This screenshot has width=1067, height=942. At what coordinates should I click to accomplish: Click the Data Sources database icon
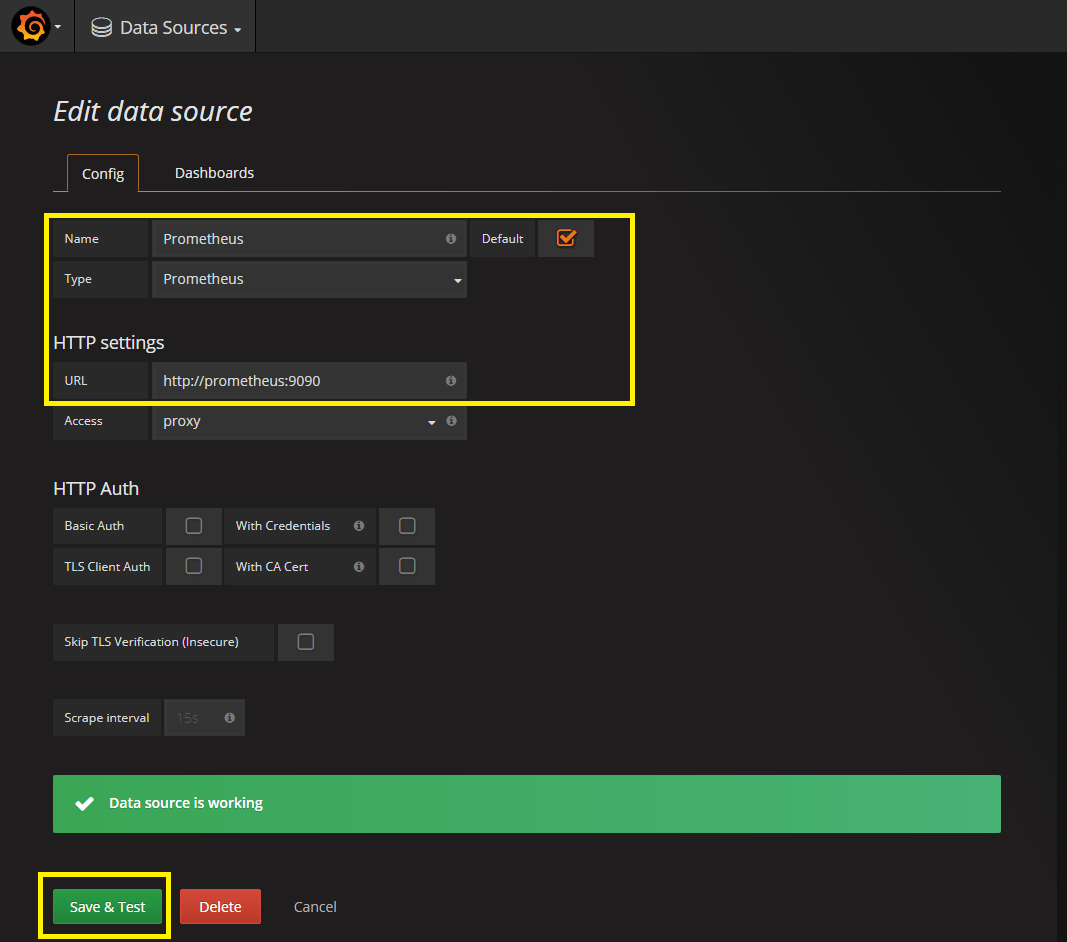point(101,27)
